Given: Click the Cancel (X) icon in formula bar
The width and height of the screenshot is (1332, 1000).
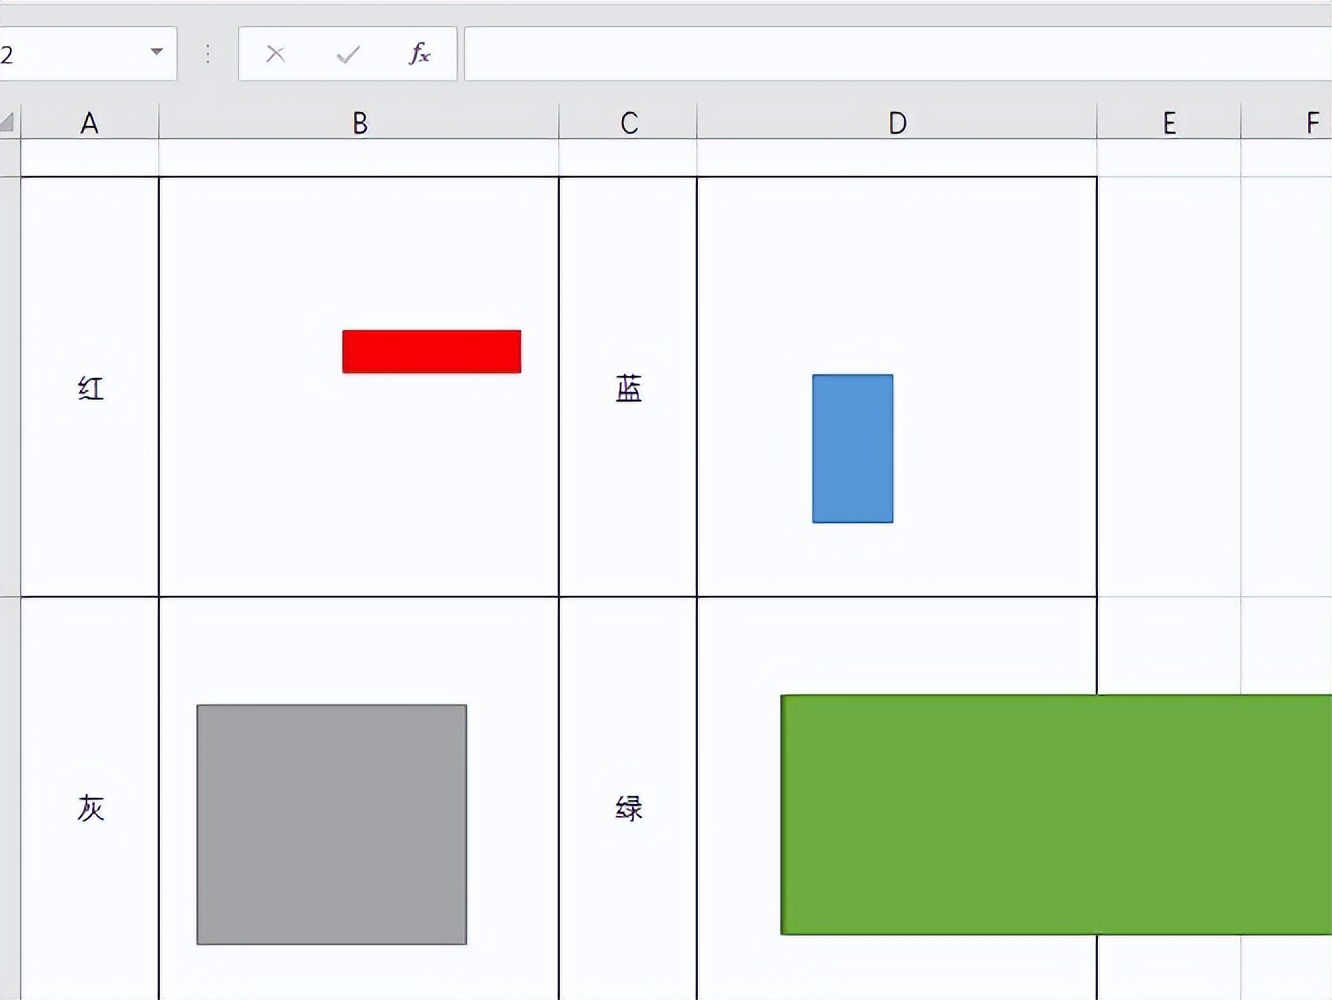Looking at the screenshot, I should click(x=276, y=54).
